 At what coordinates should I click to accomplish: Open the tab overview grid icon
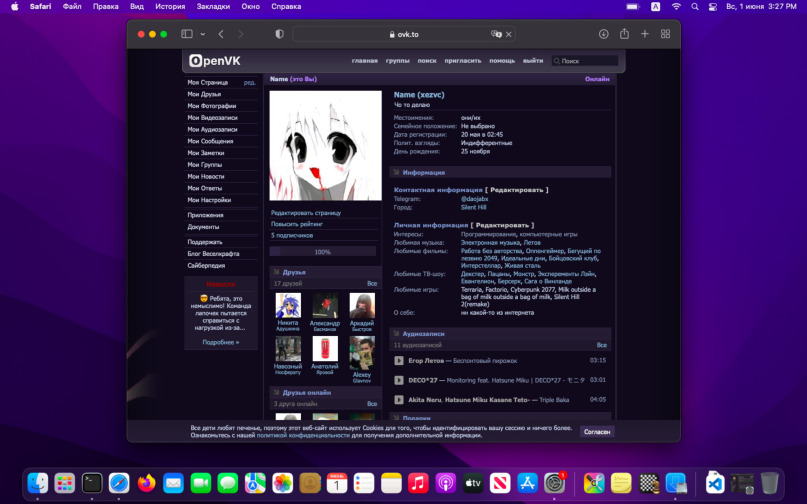coord(665,34)
